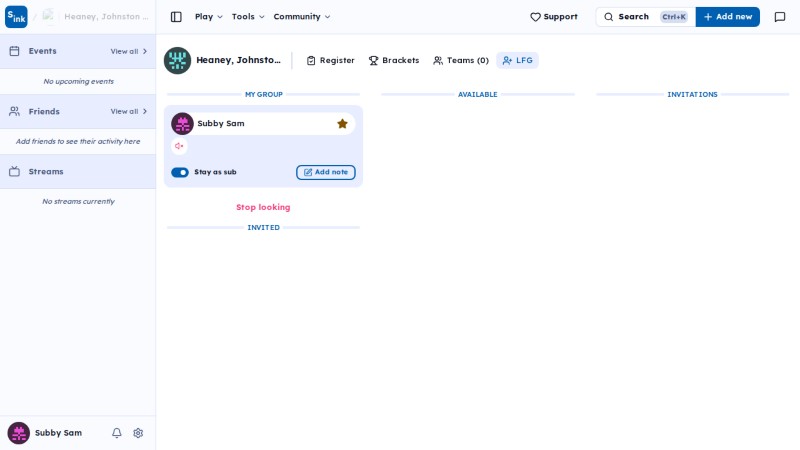The image size is (800, 450).
Task: Open the Teams (0) tab
Action: point(461,60)
